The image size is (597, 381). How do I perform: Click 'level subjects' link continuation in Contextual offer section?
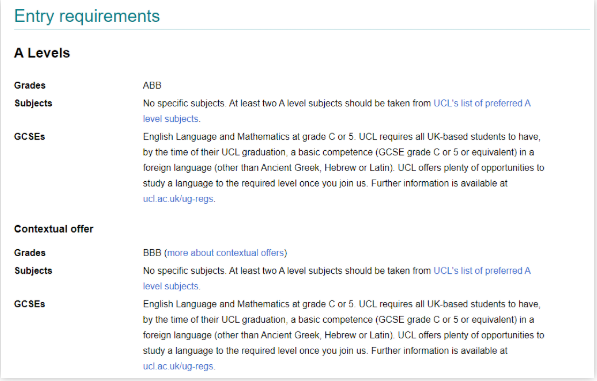(171, 287)
